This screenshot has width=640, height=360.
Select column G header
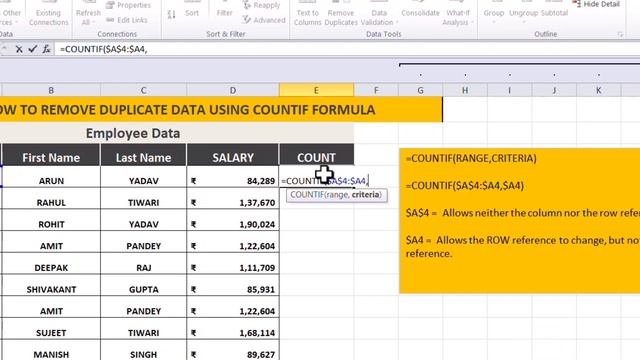tap(420, 90)
